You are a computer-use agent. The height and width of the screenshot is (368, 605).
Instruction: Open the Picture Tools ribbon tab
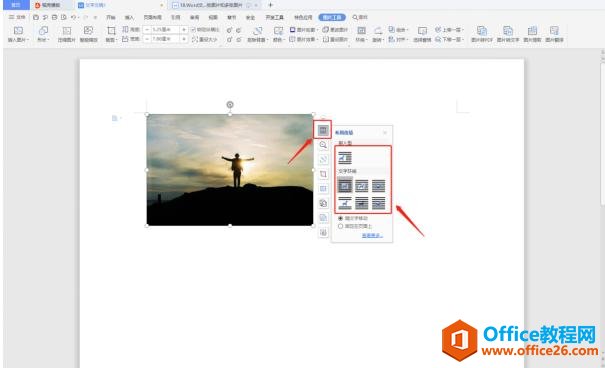332,17
